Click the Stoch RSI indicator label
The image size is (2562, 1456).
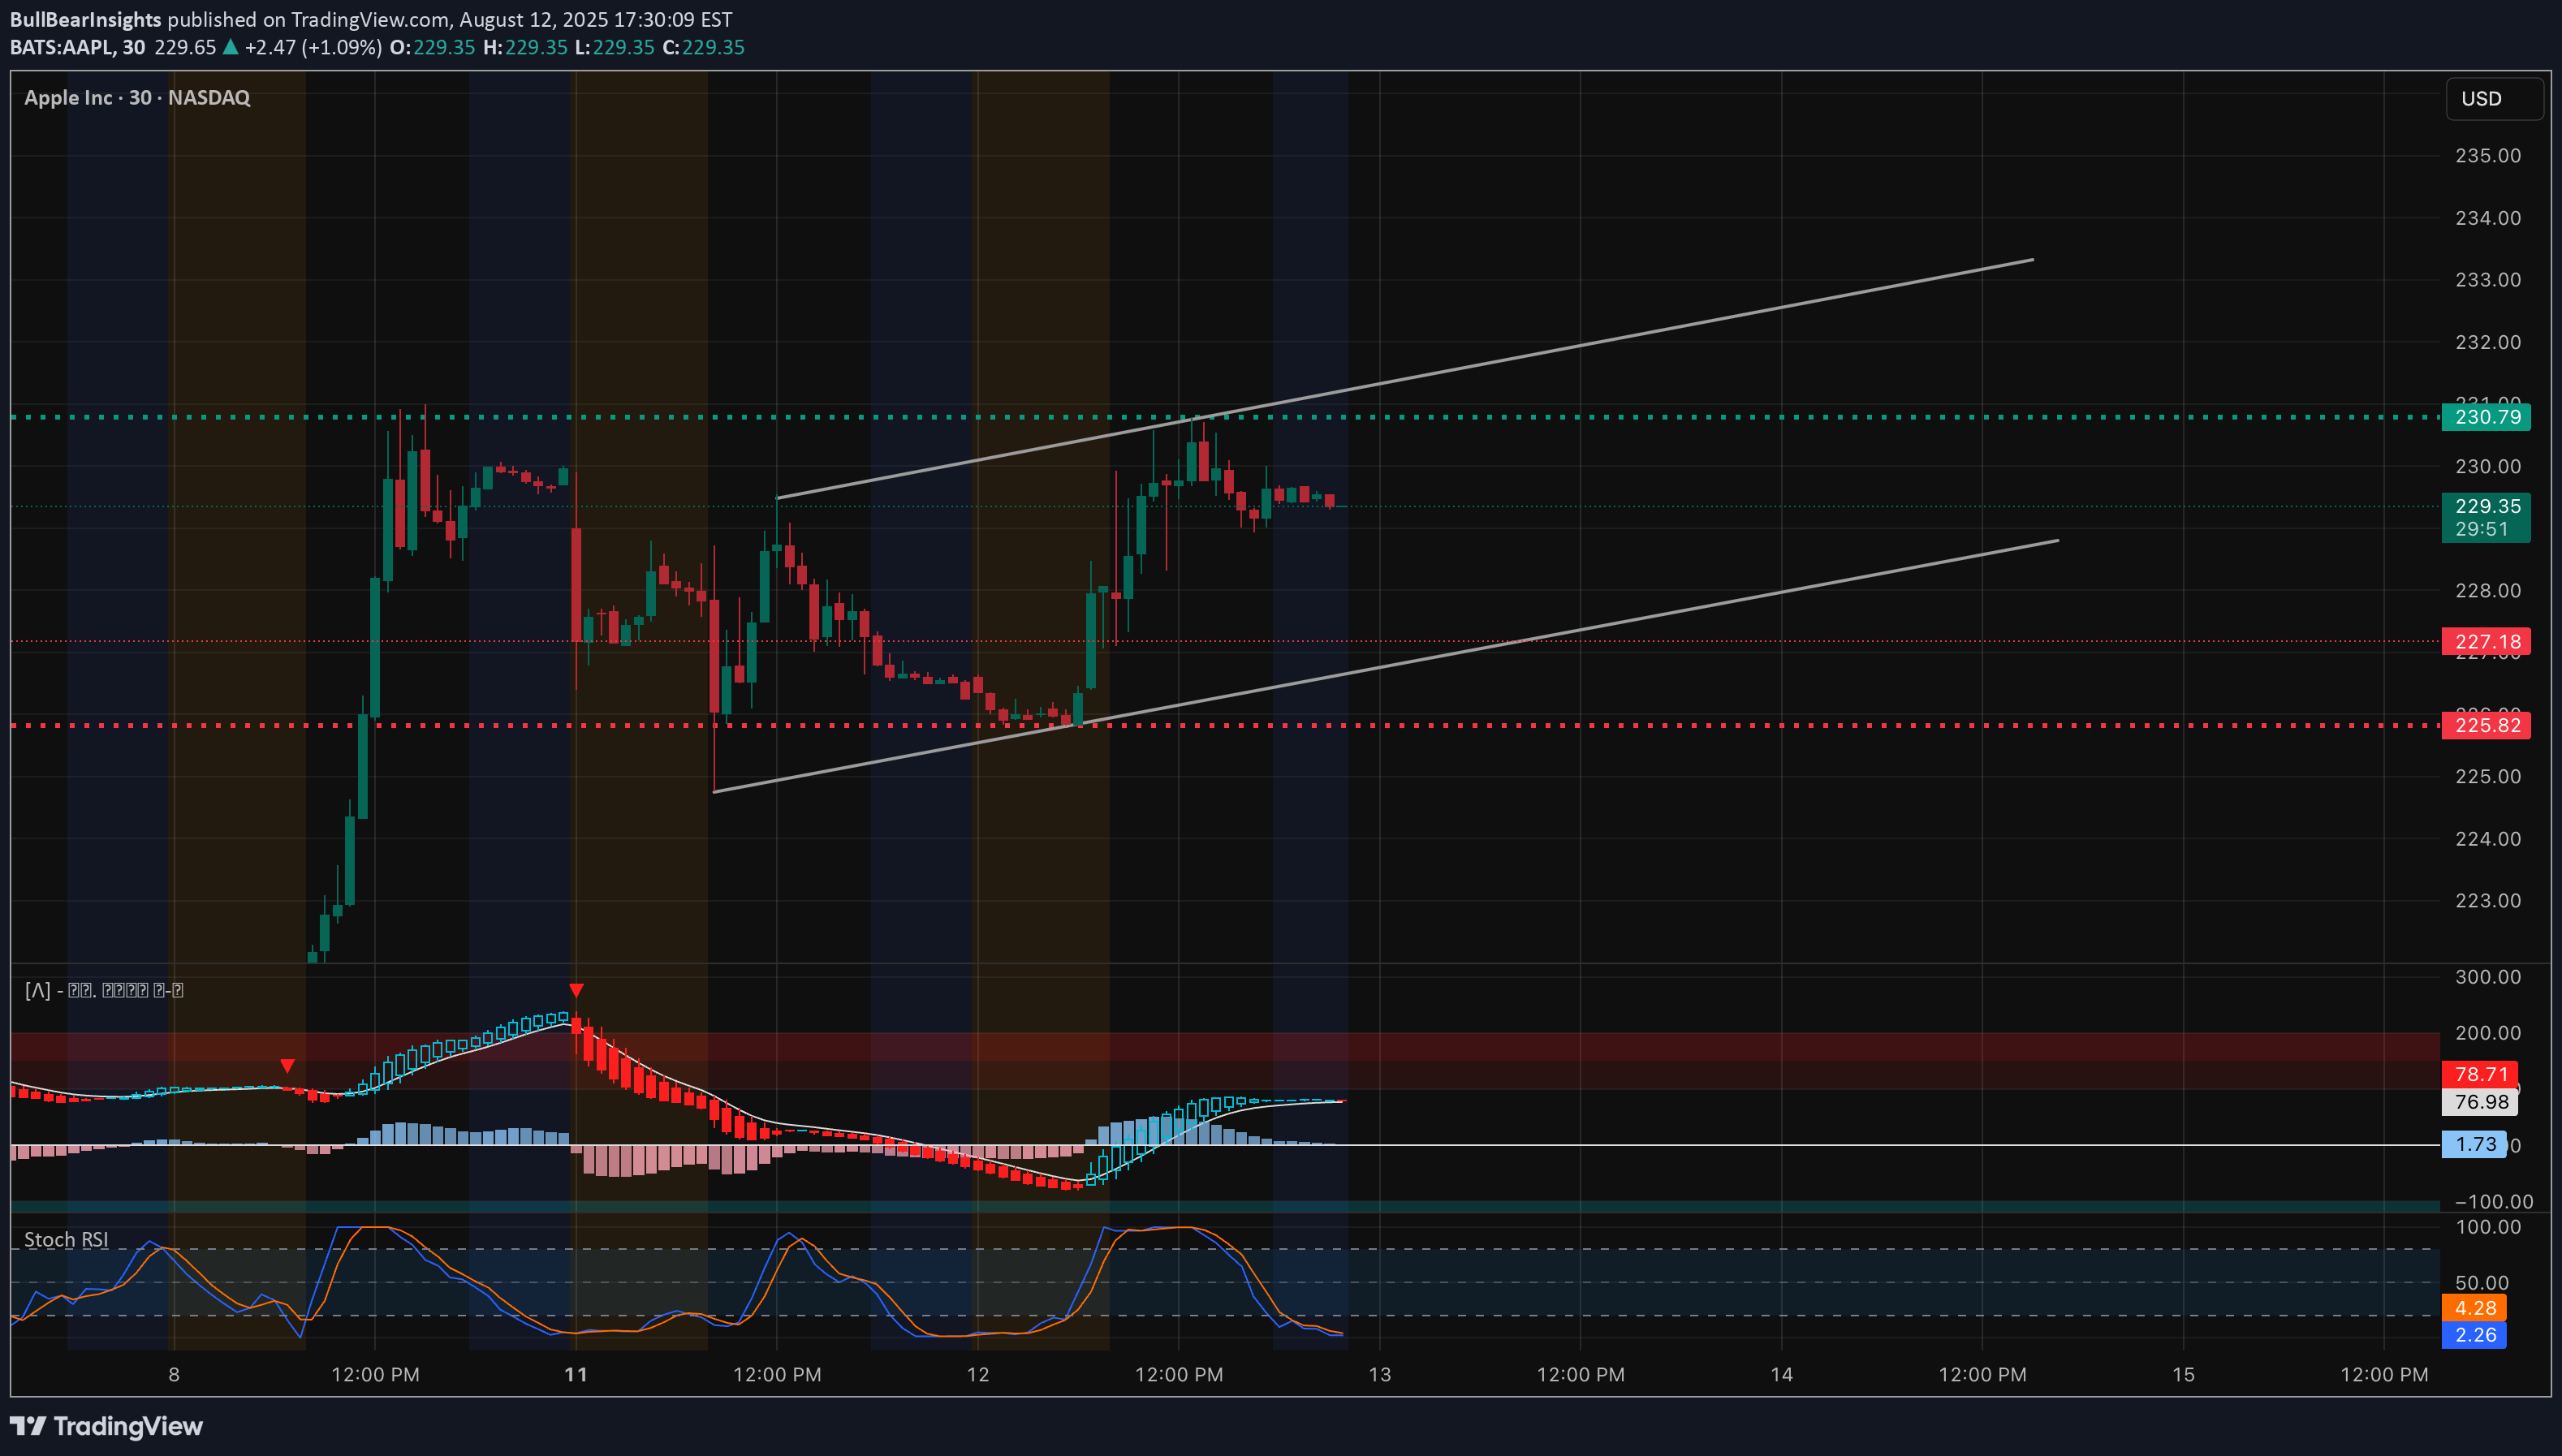pyautogui.click(x=66, y=1240)
